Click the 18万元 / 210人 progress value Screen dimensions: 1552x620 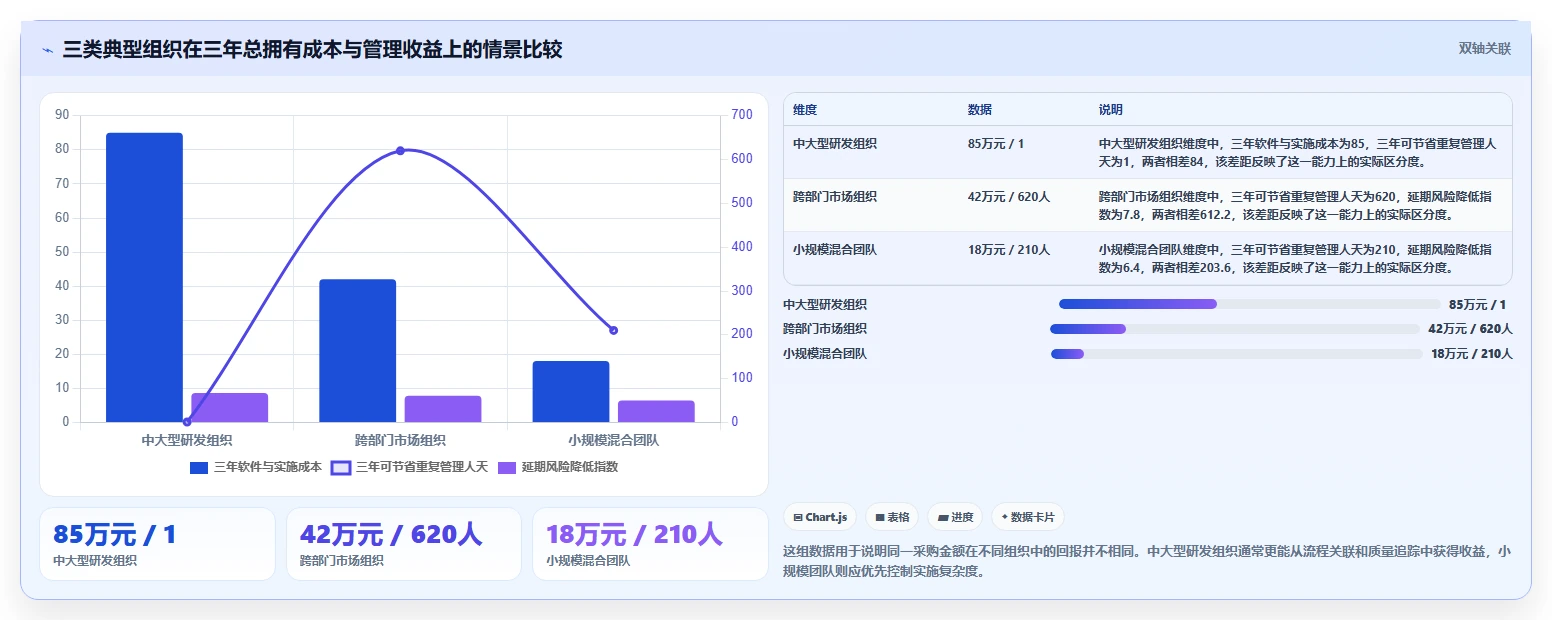pyautogui.click(x=1472, y=354)
